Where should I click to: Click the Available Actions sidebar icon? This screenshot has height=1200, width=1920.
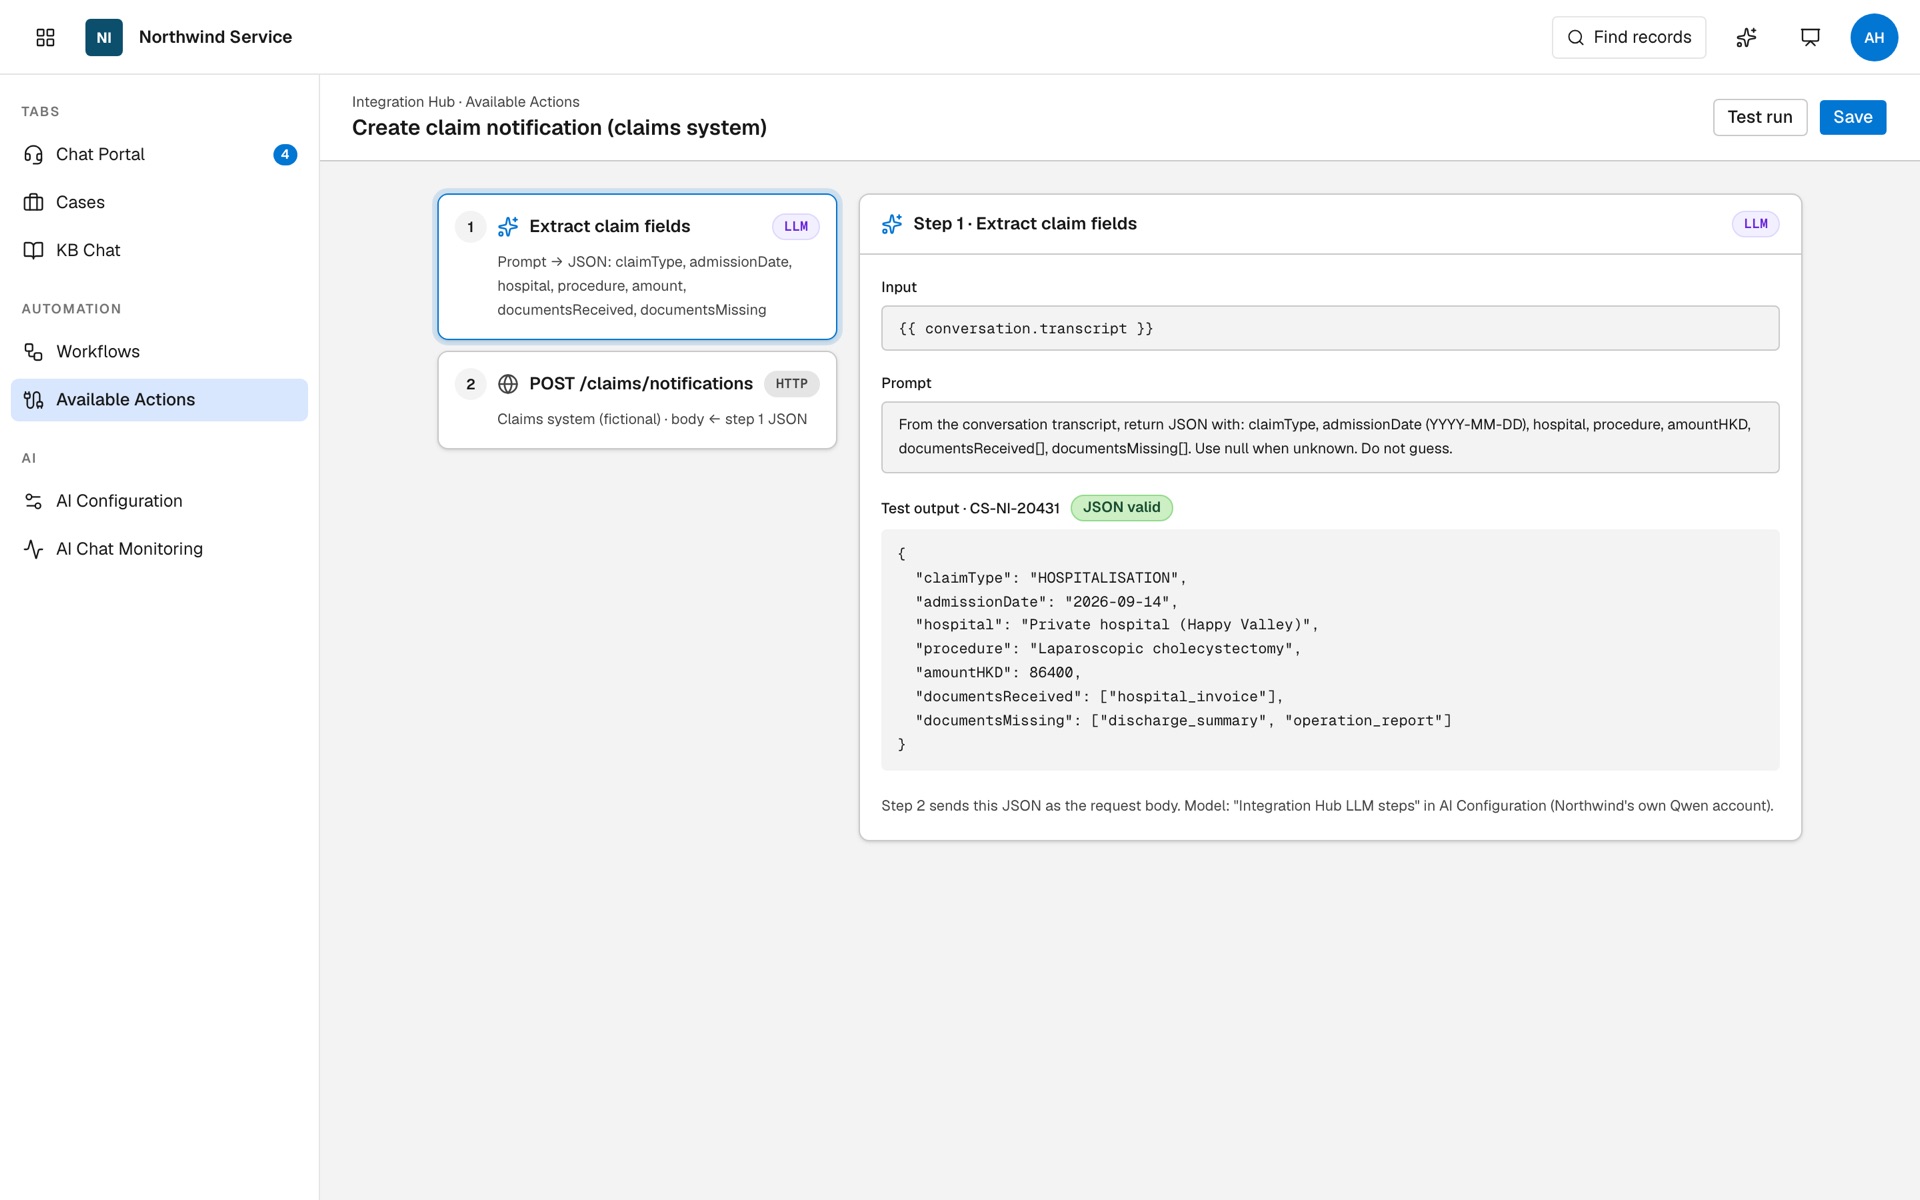click(33, 400)
